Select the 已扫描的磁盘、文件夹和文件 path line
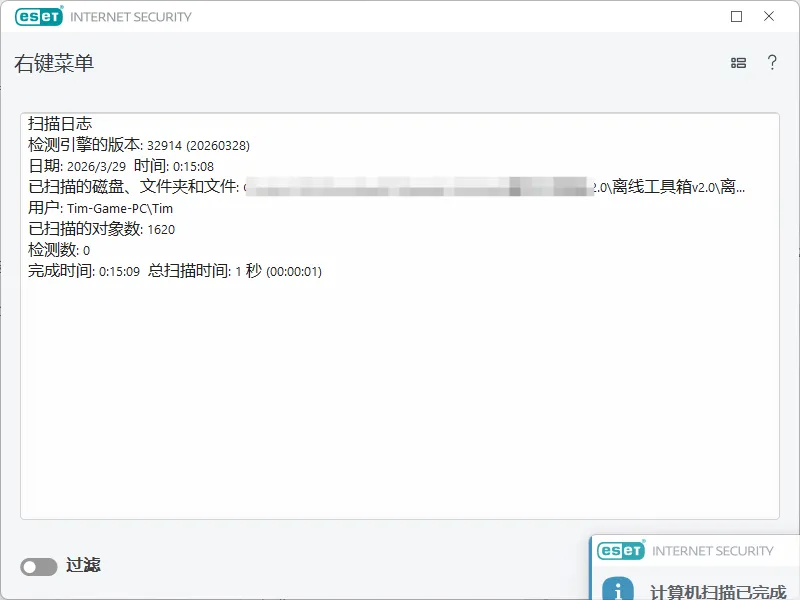The height and width of the screenshot is (600, 800). pyautogui.click(x=386, y=187)
